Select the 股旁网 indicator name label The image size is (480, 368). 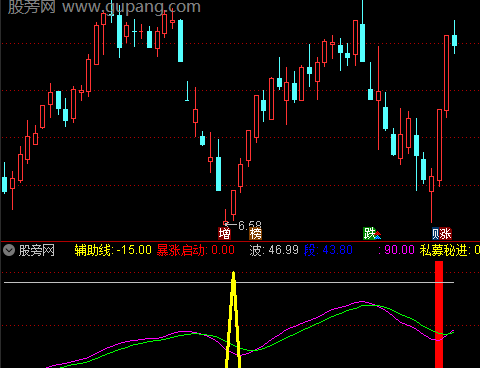(x=36, y=250)
